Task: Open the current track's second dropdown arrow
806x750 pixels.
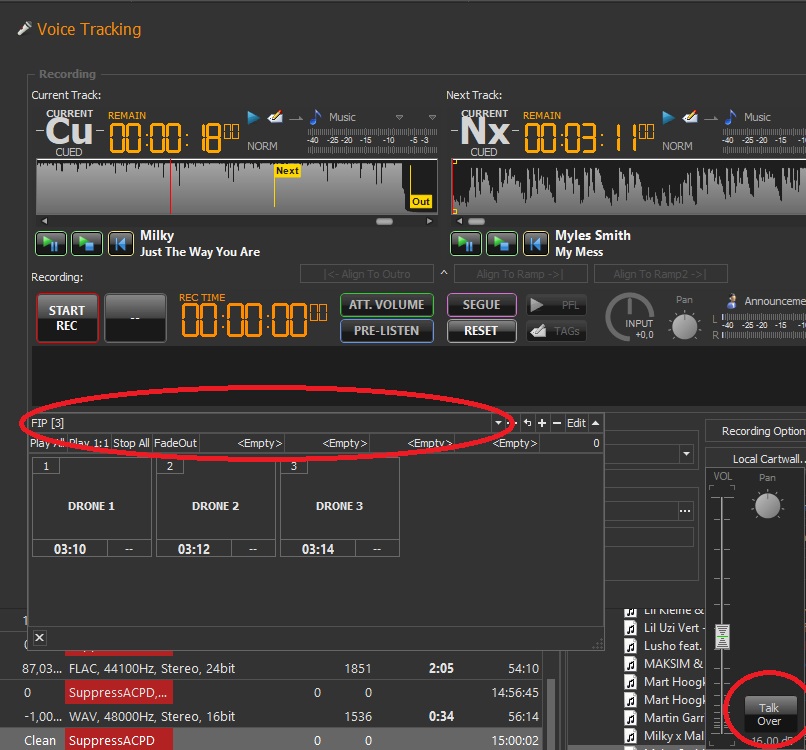Action: tap(432, 118)
